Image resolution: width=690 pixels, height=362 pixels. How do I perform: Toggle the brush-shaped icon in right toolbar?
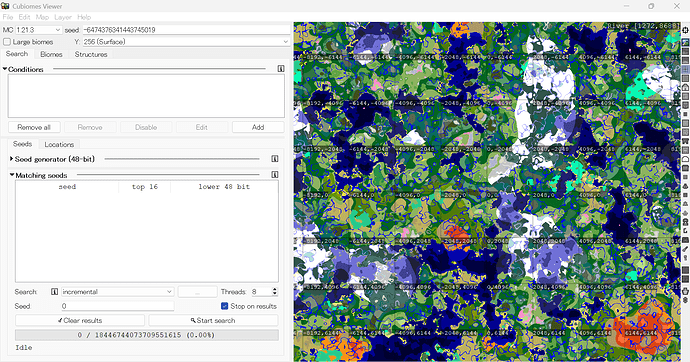click(x=685, y=249)
